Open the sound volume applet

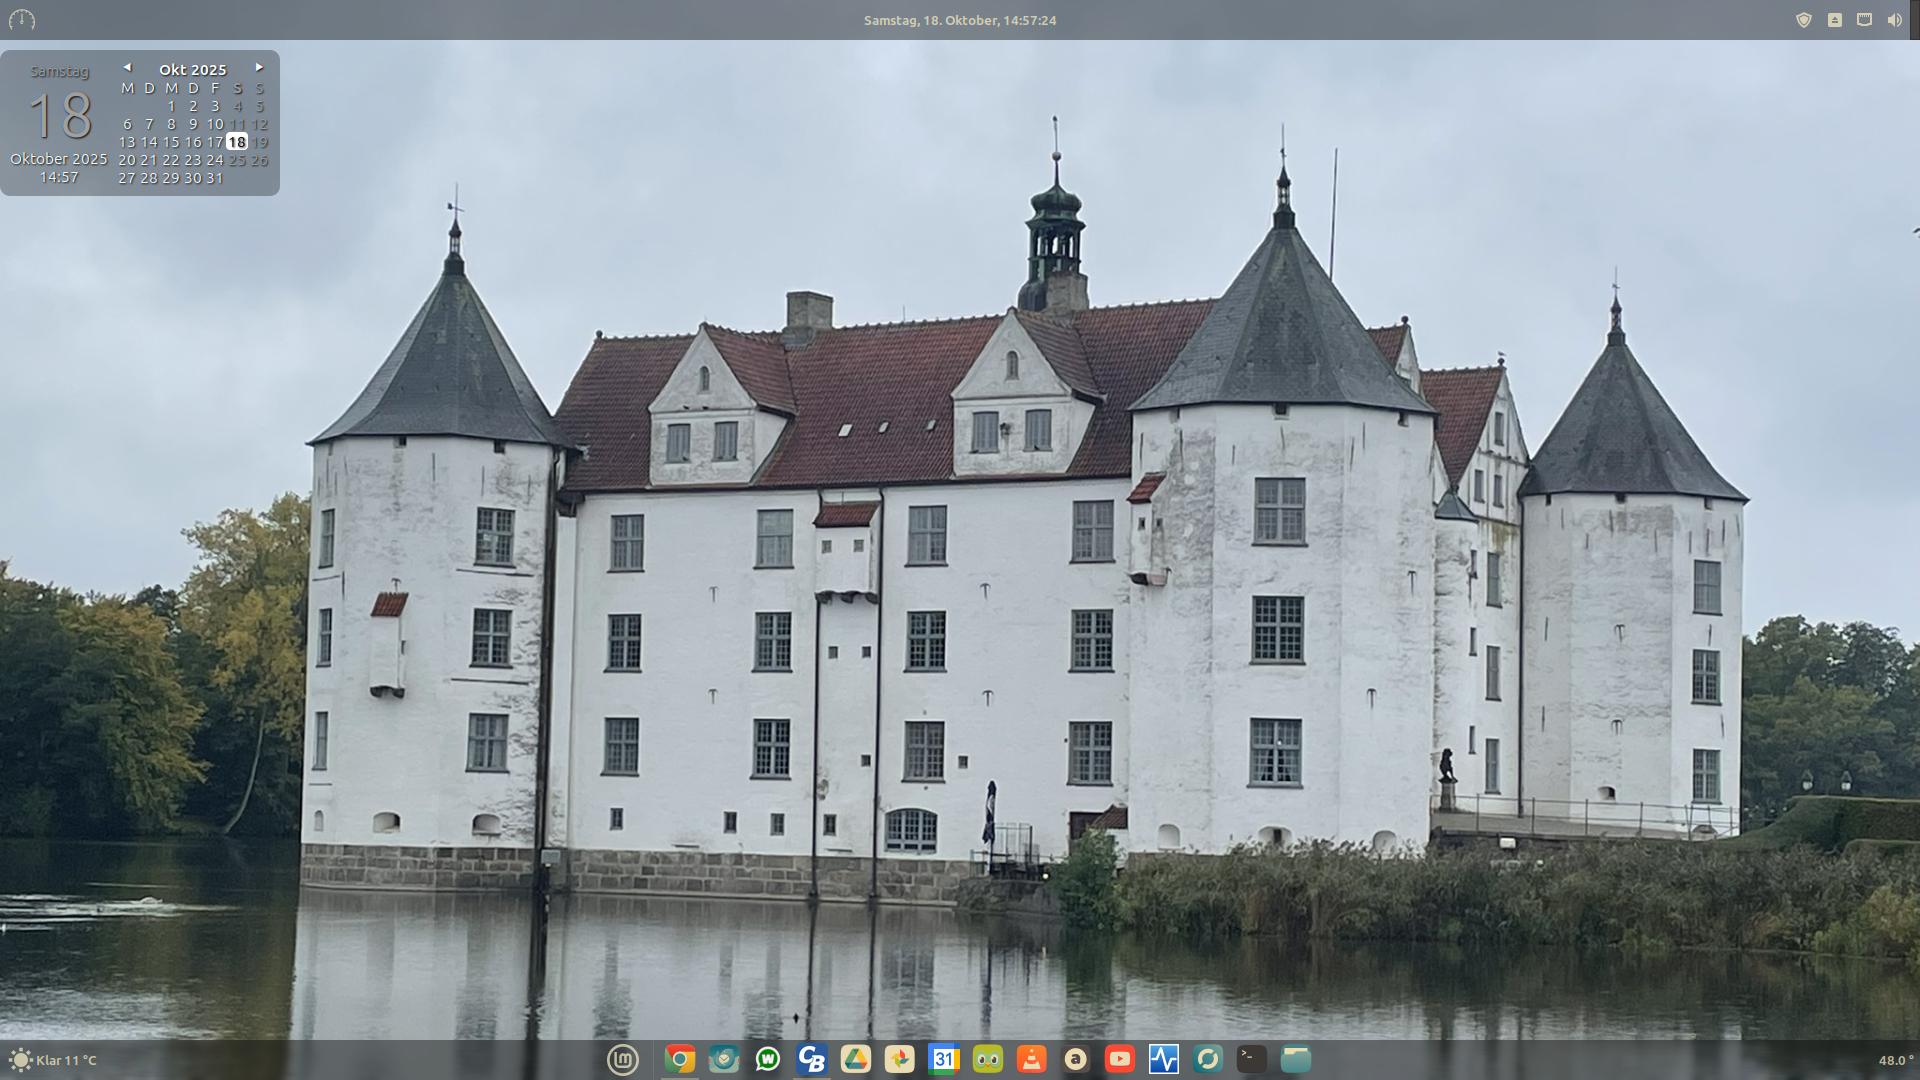pyautogui.click(x=1894, y=20)
